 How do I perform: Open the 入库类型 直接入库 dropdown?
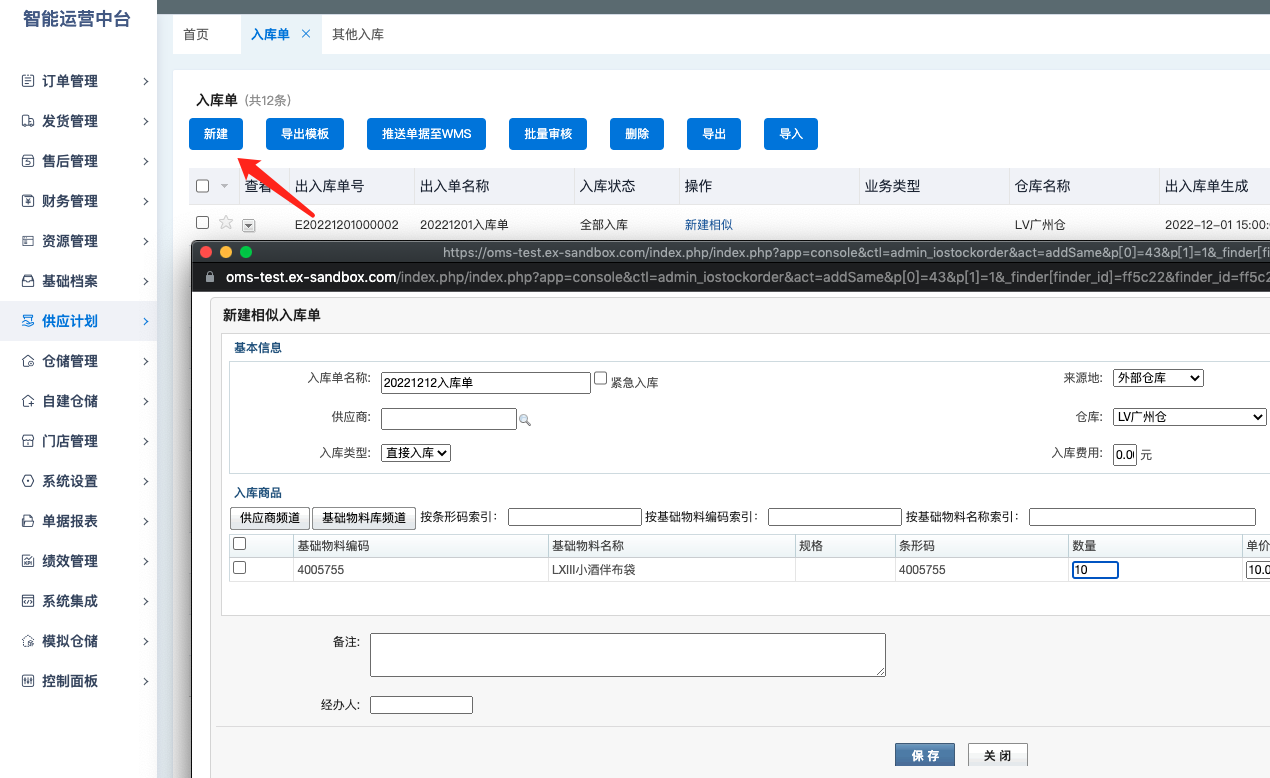tap(416, 453)
